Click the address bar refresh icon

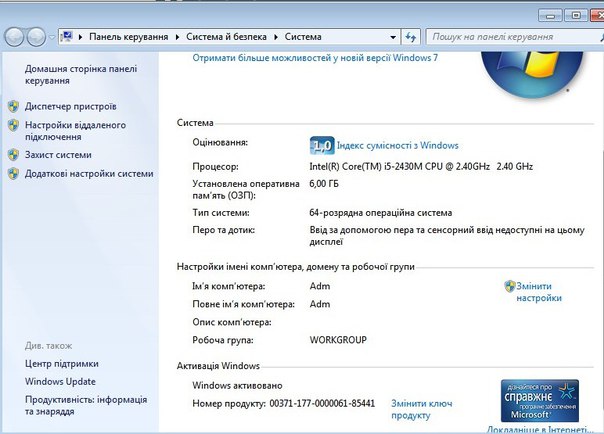tap(411, 37)
